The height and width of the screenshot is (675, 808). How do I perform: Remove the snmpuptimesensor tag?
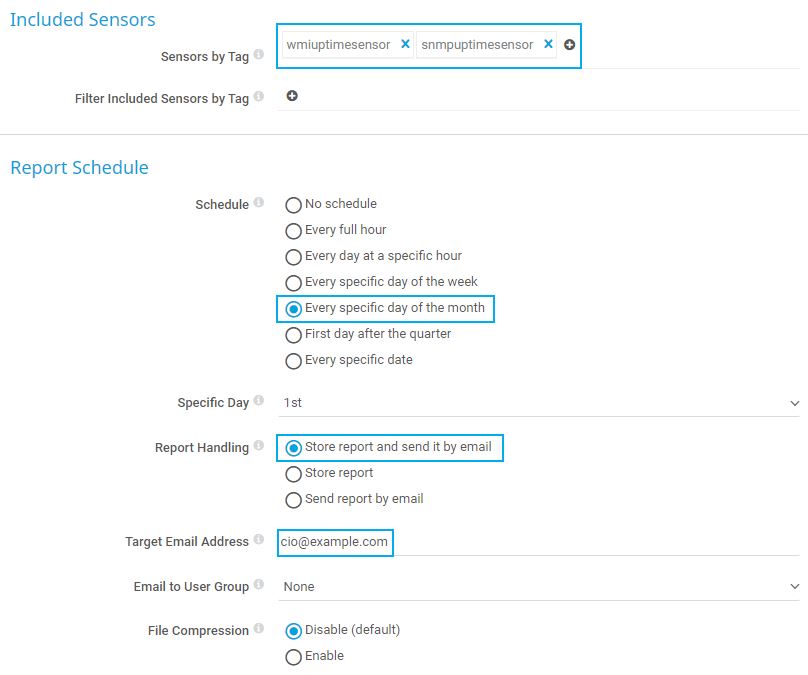coord(548,44)
